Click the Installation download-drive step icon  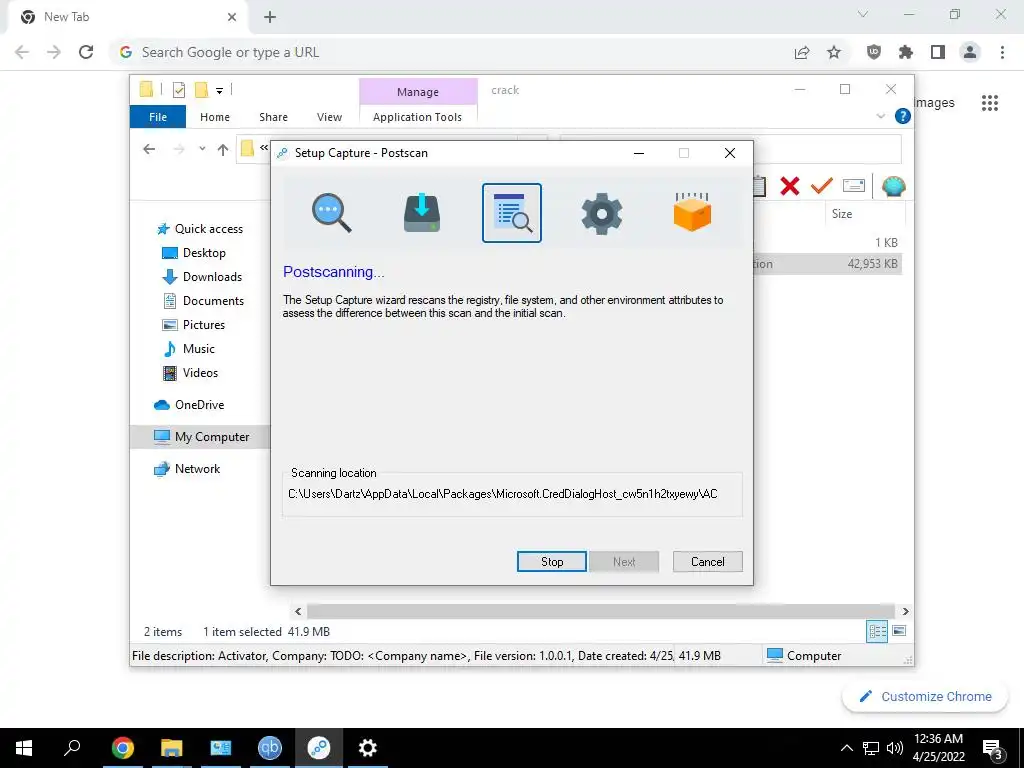(x=422, y=213)
